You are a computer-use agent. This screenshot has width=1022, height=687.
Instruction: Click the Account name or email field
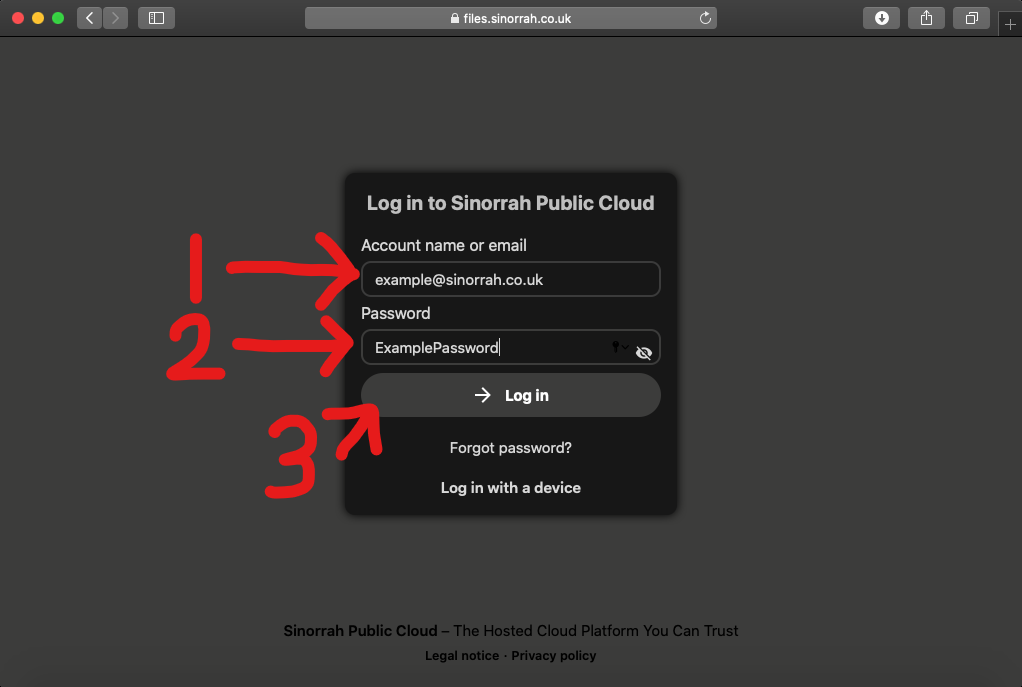pyautogui.click(x=510, y=280)
